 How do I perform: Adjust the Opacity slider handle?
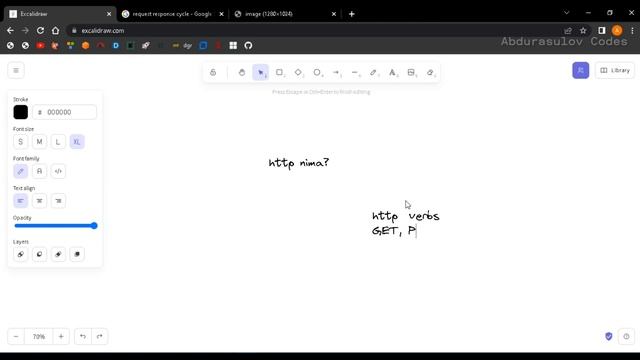[x=94, y=226]
